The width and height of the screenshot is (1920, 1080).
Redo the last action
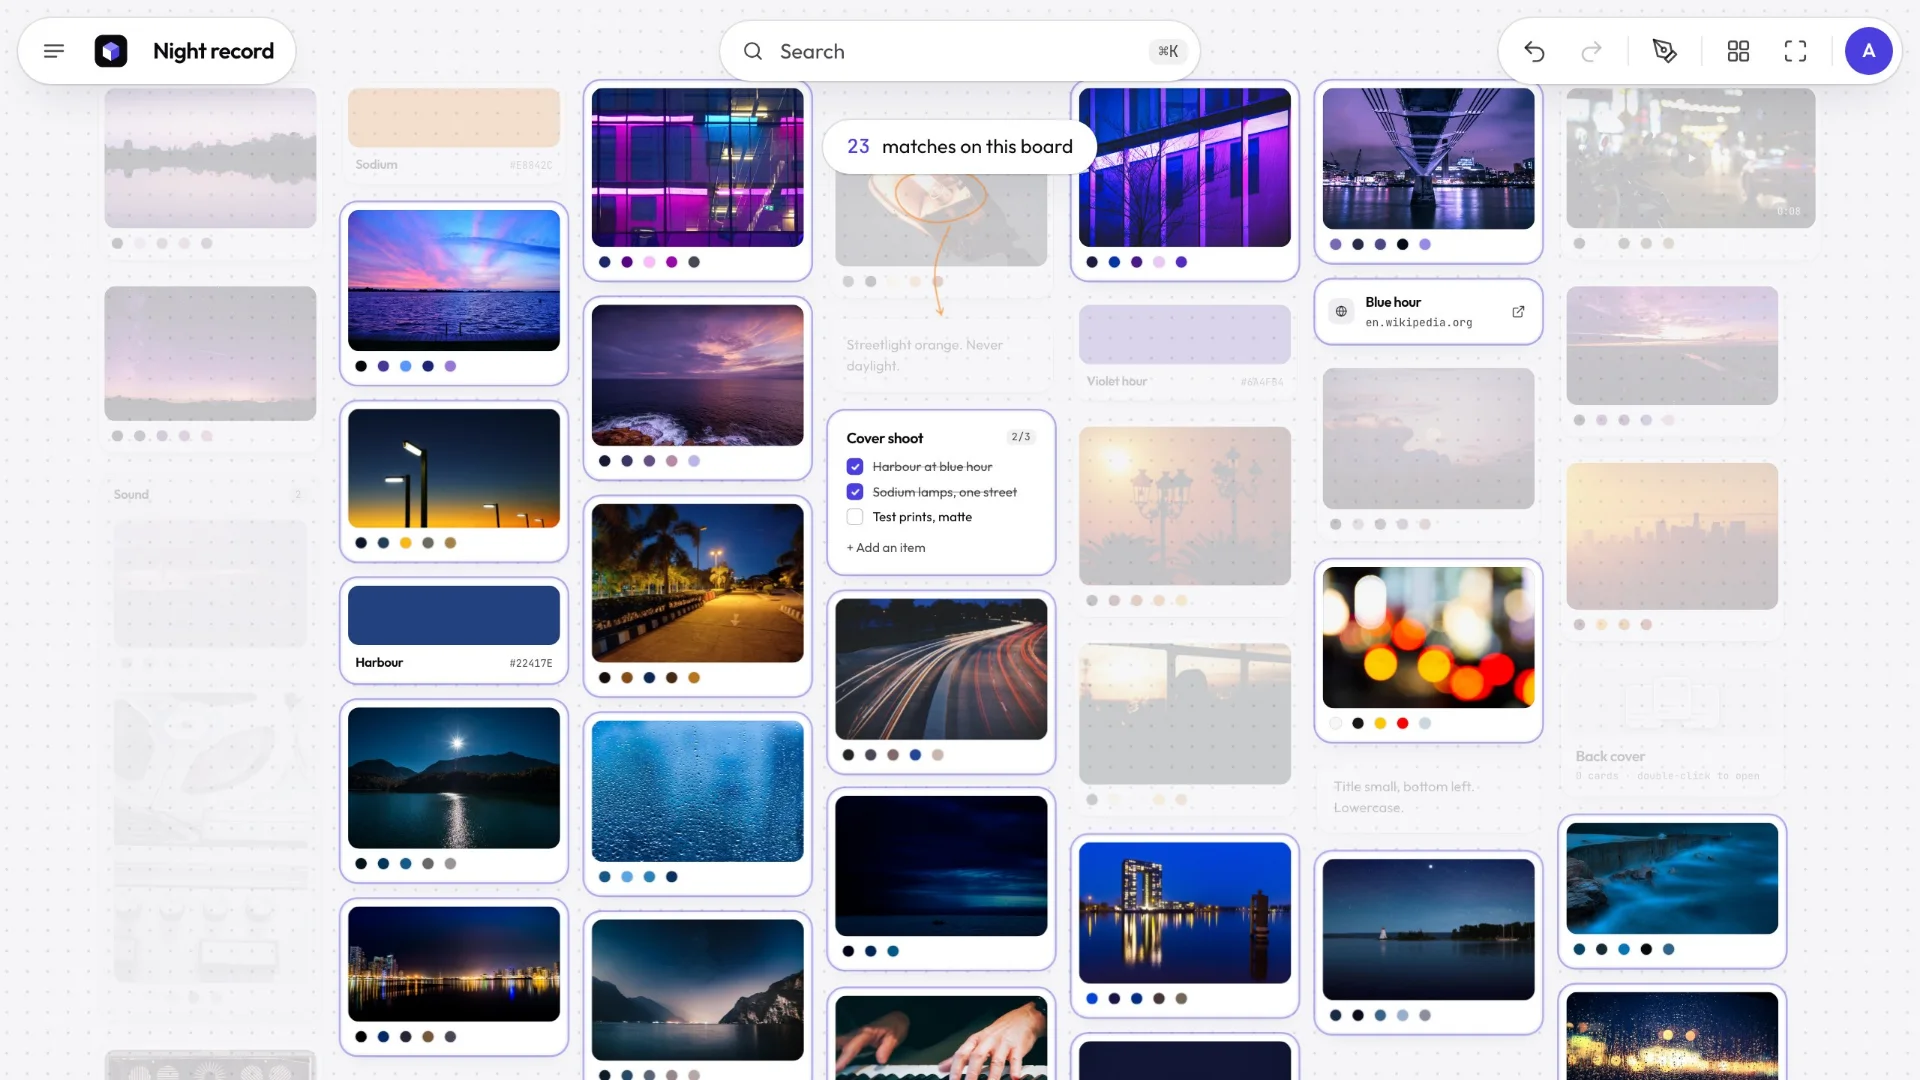(1591, 51)
